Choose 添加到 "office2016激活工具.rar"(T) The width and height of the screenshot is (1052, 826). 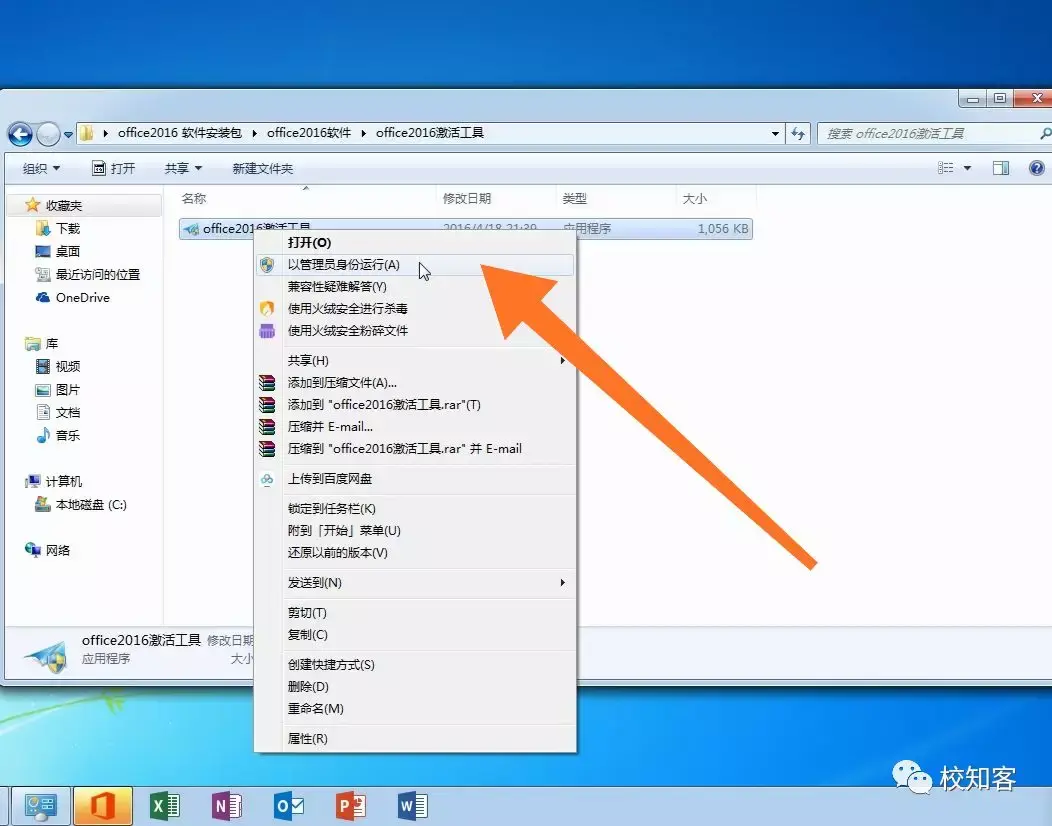click(415, 405)
